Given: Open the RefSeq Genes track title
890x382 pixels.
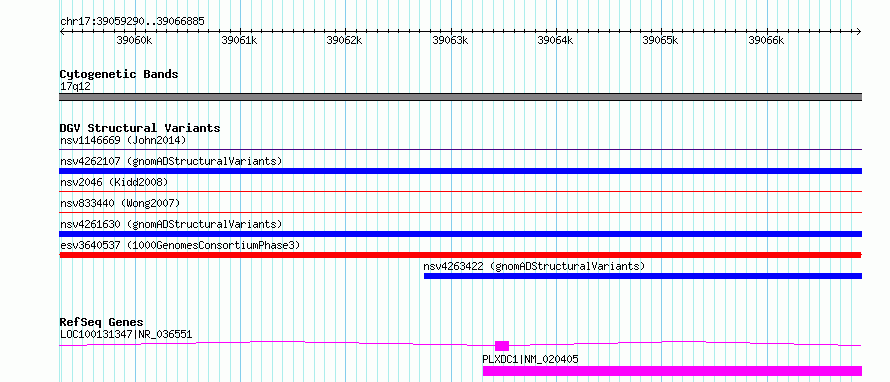Looking at the screenshot, I should [x=101, y=322].
